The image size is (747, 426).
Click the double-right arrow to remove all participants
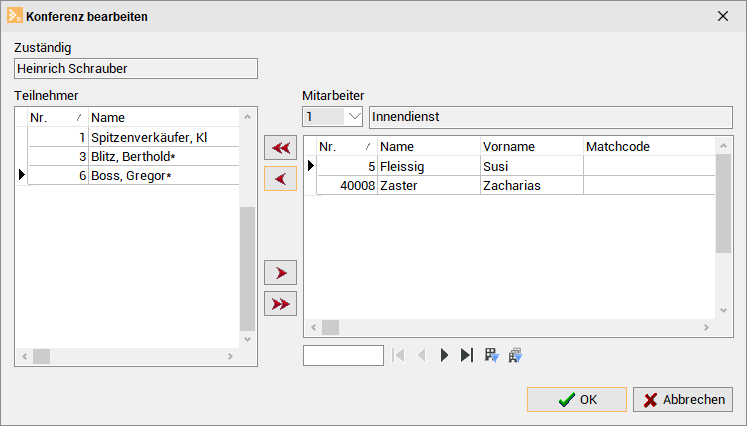[x=281, y=304]
